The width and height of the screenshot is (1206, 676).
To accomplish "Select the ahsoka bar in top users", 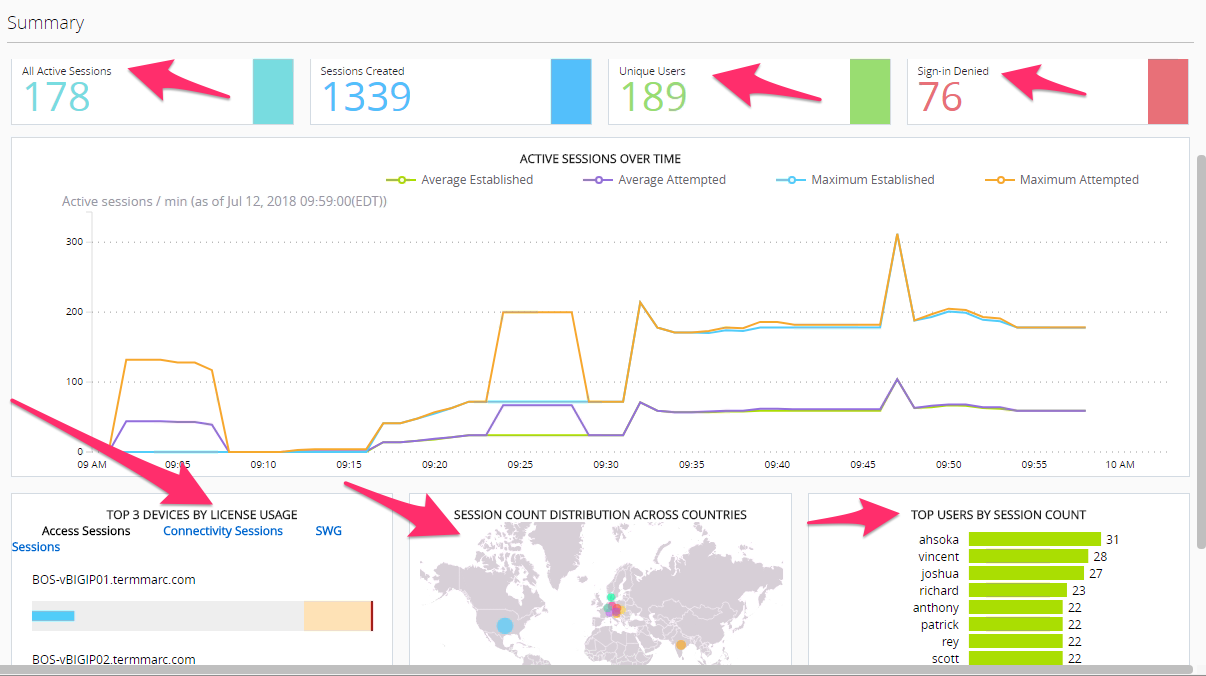I will point(1035,539).
